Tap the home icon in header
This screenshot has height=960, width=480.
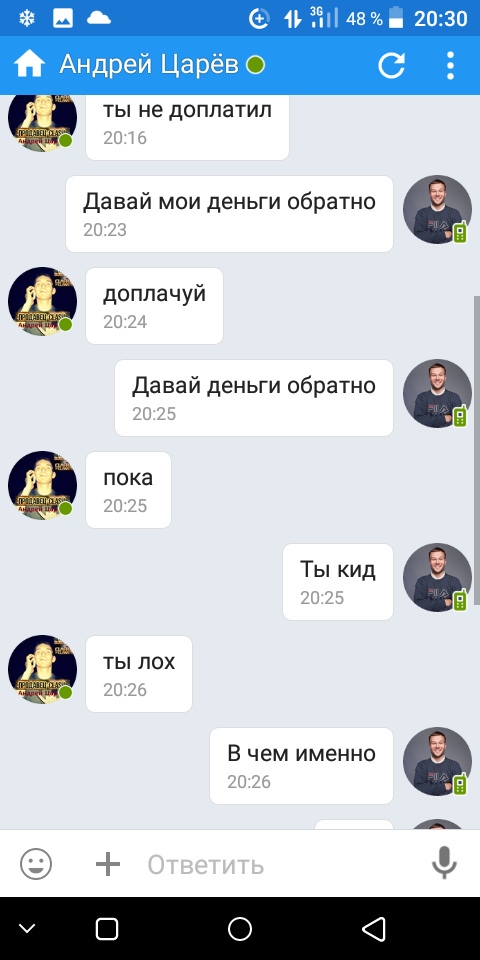29,65
